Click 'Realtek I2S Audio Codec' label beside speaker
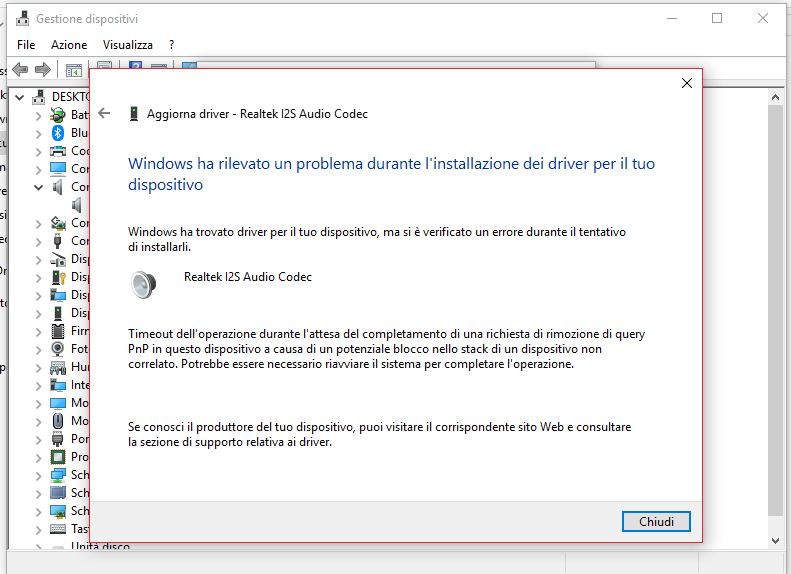The image size is (791, 574). pos(248,277)
